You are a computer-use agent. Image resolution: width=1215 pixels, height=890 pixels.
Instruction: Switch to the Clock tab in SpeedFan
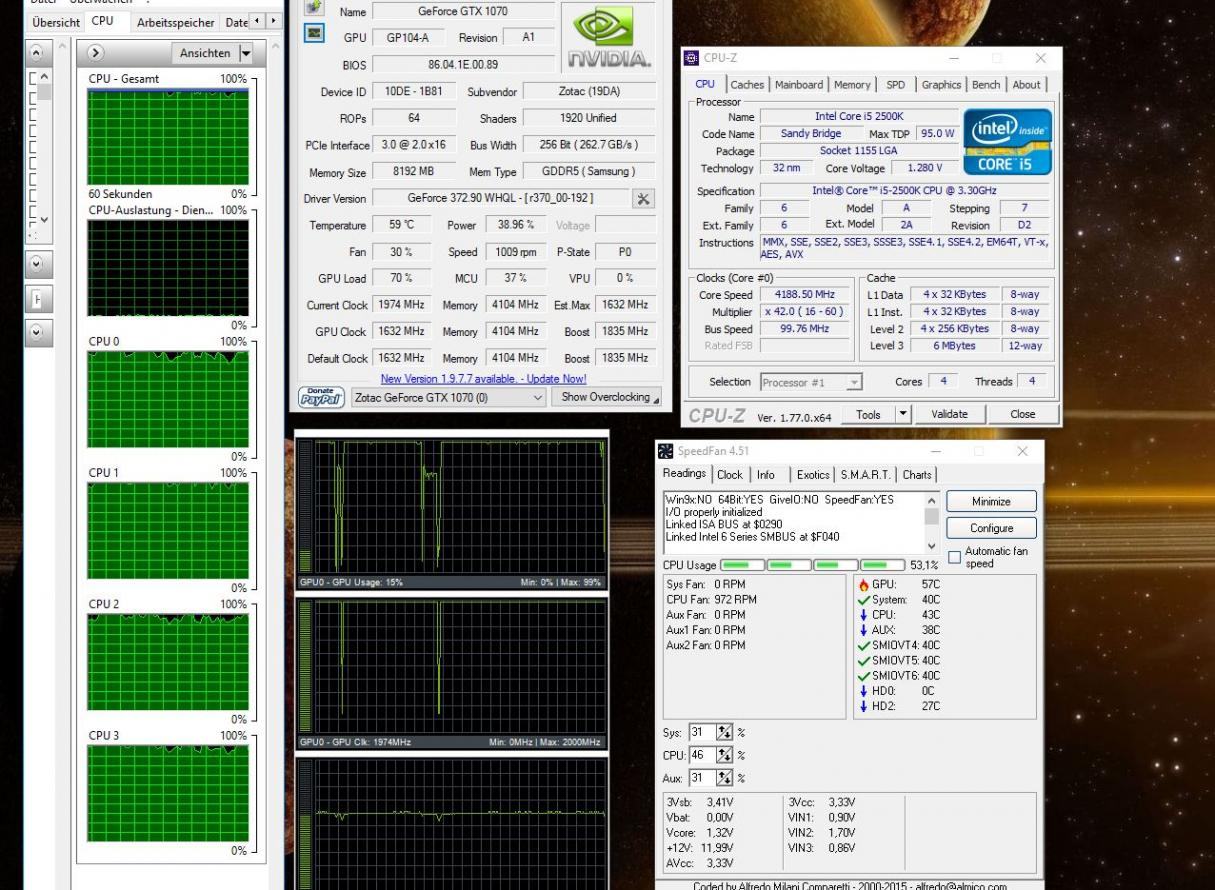730,475
